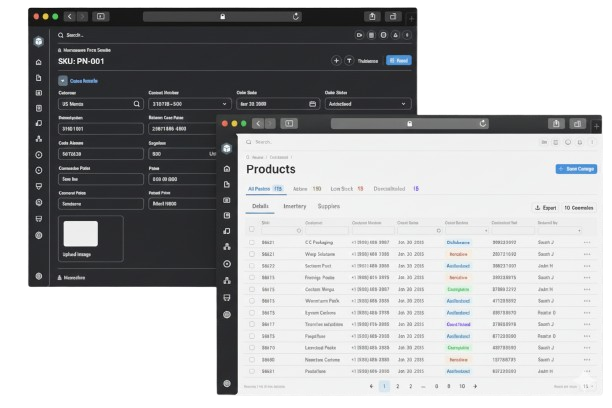
Task: Open the document icon in Products window sidebar
Action: tap(227, 184)
